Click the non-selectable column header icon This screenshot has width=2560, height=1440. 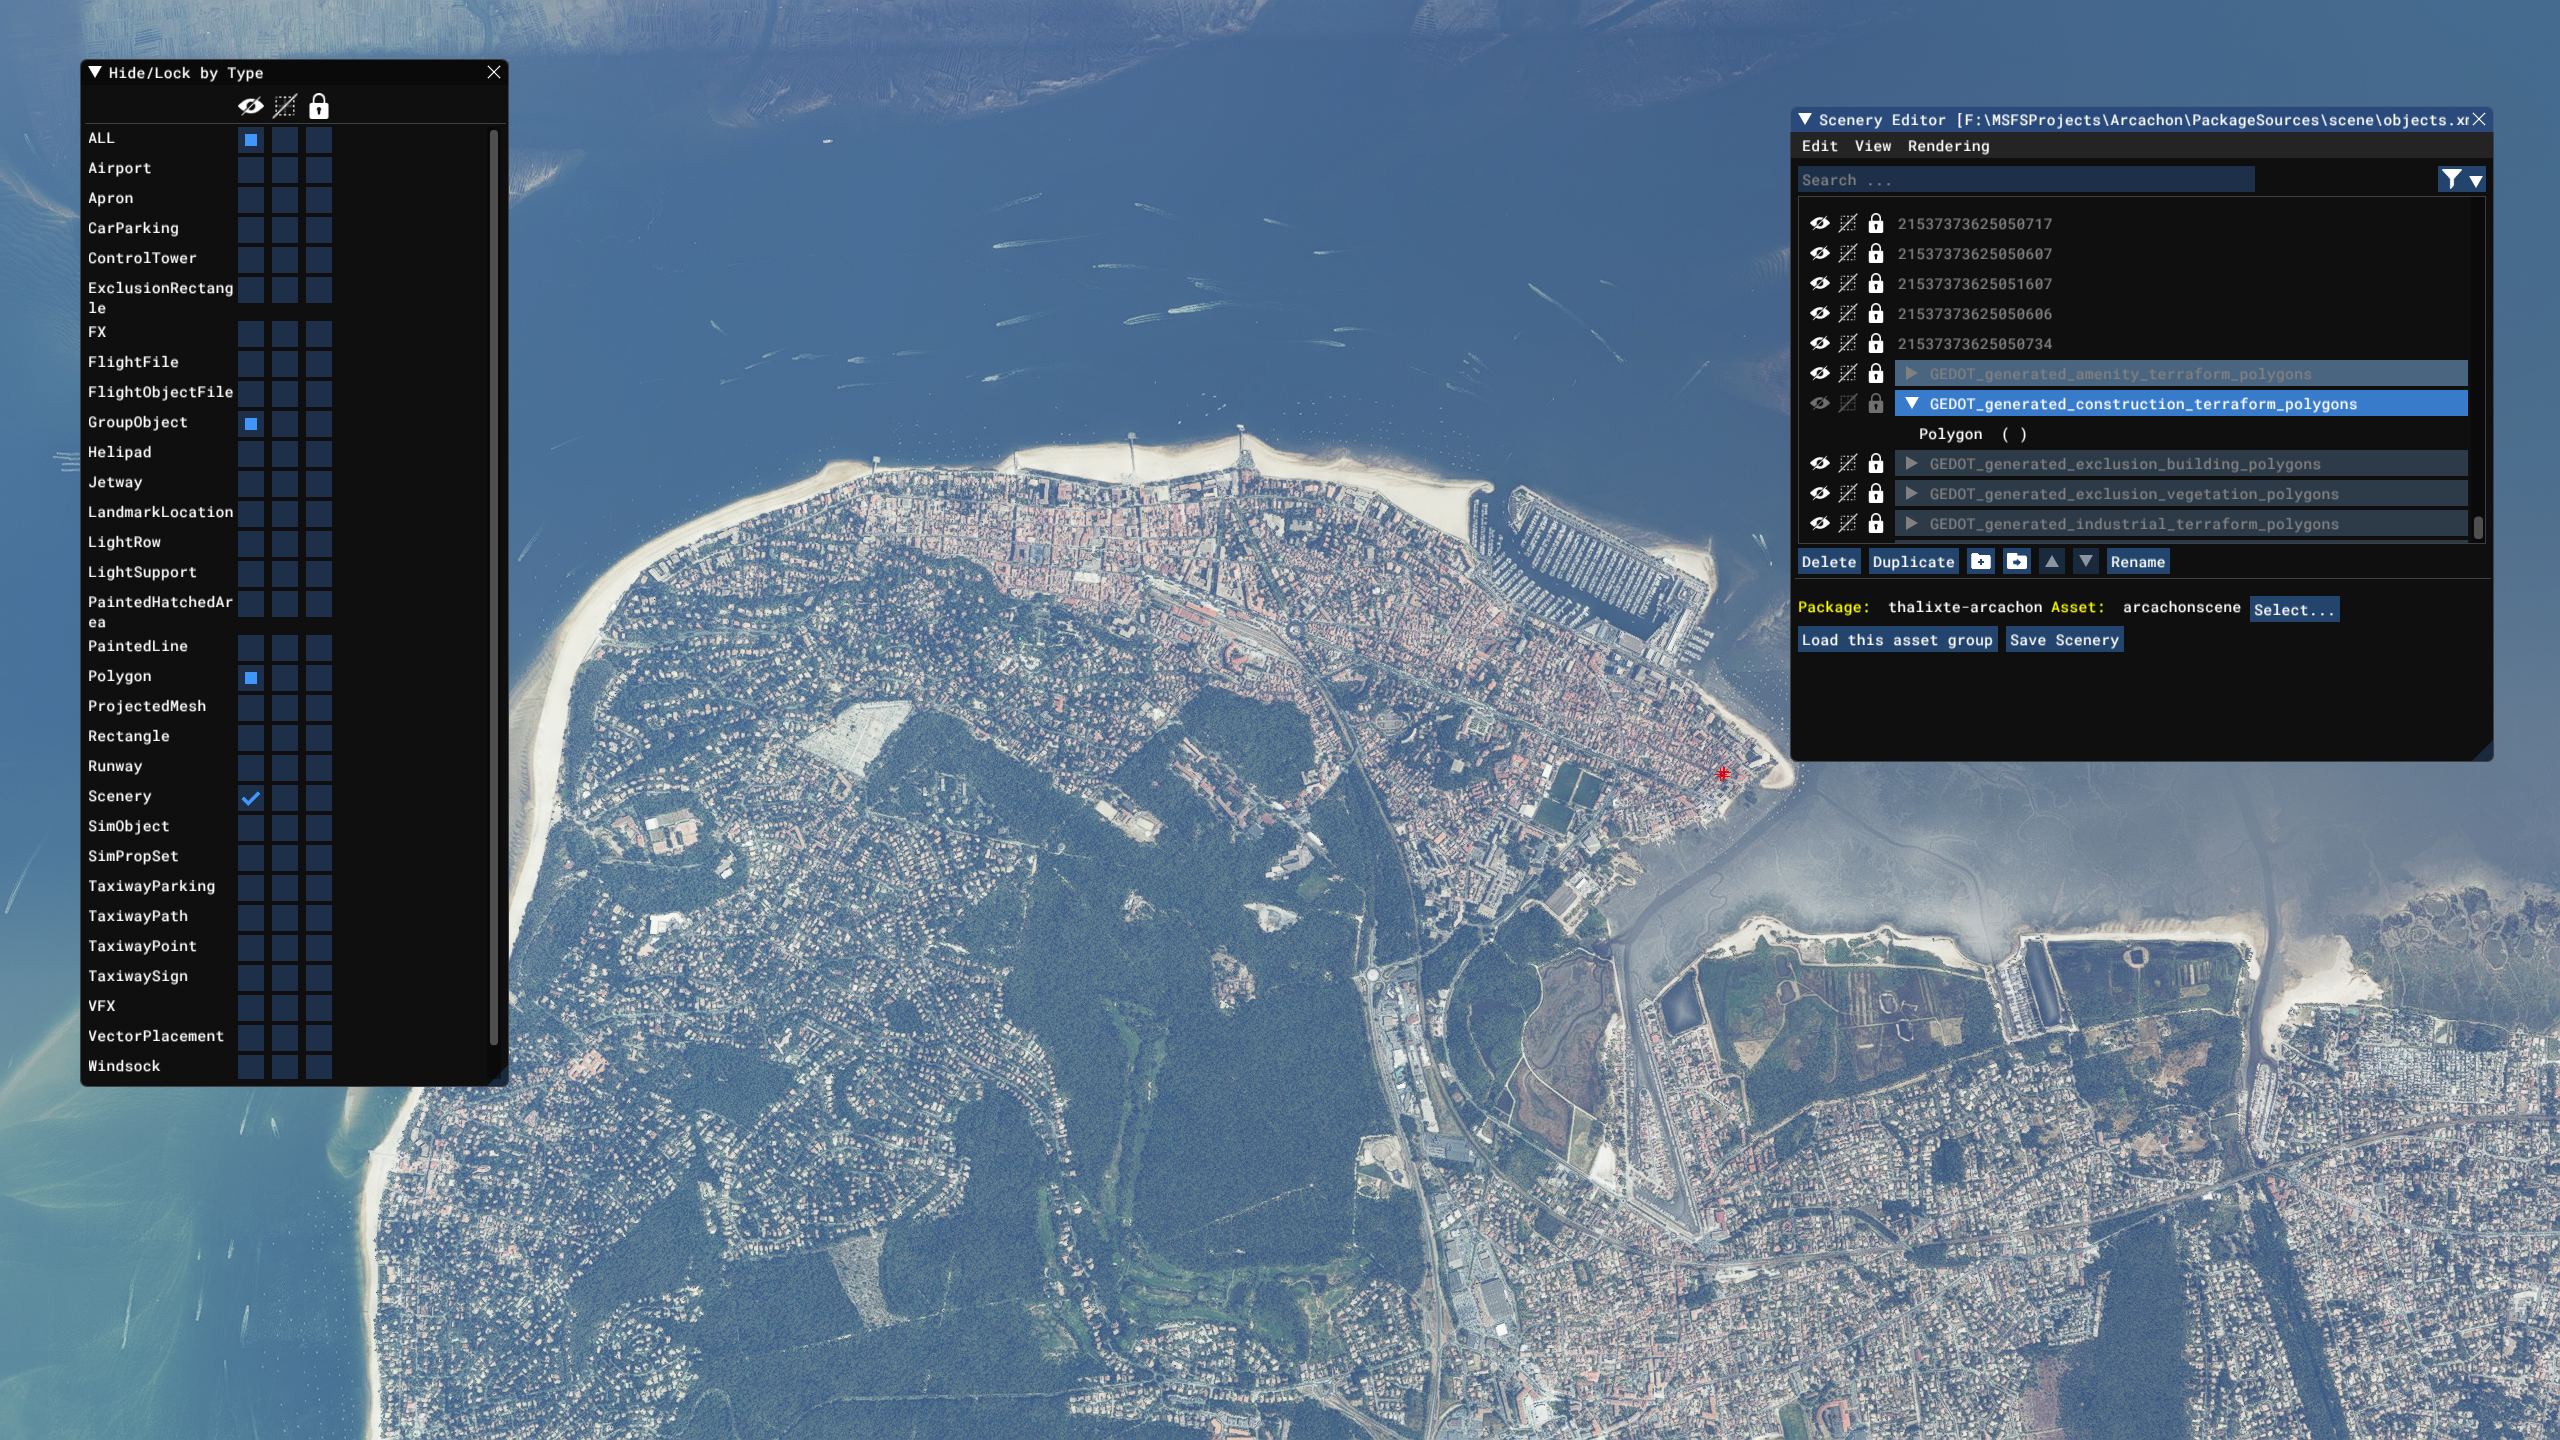pos(285,106)
